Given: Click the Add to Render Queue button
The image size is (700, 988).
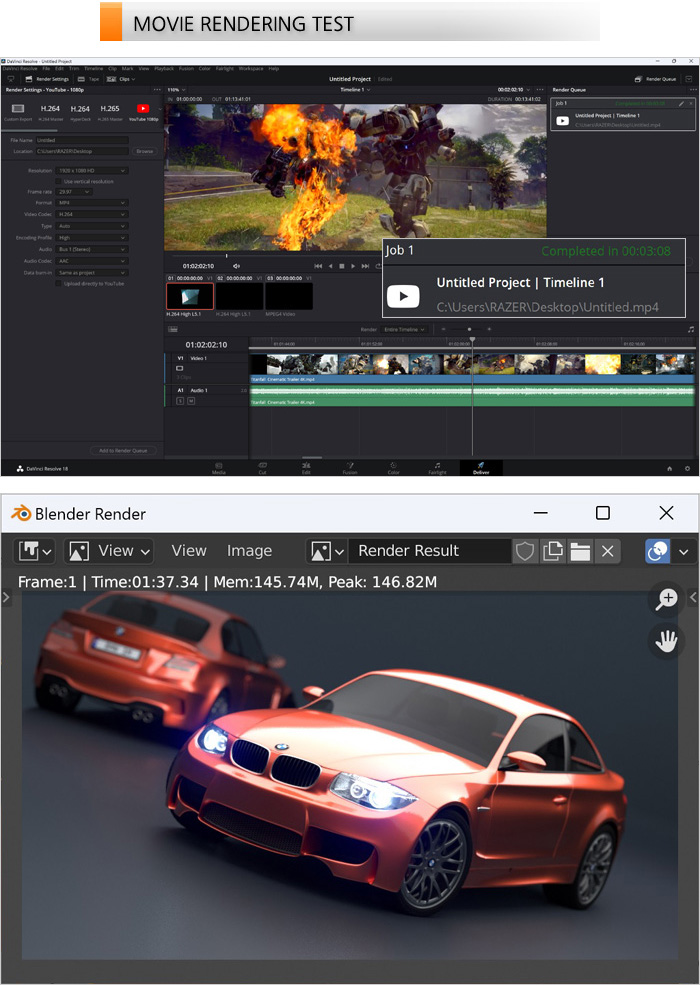Looking at the screenshot, I should tap(123, 451).
